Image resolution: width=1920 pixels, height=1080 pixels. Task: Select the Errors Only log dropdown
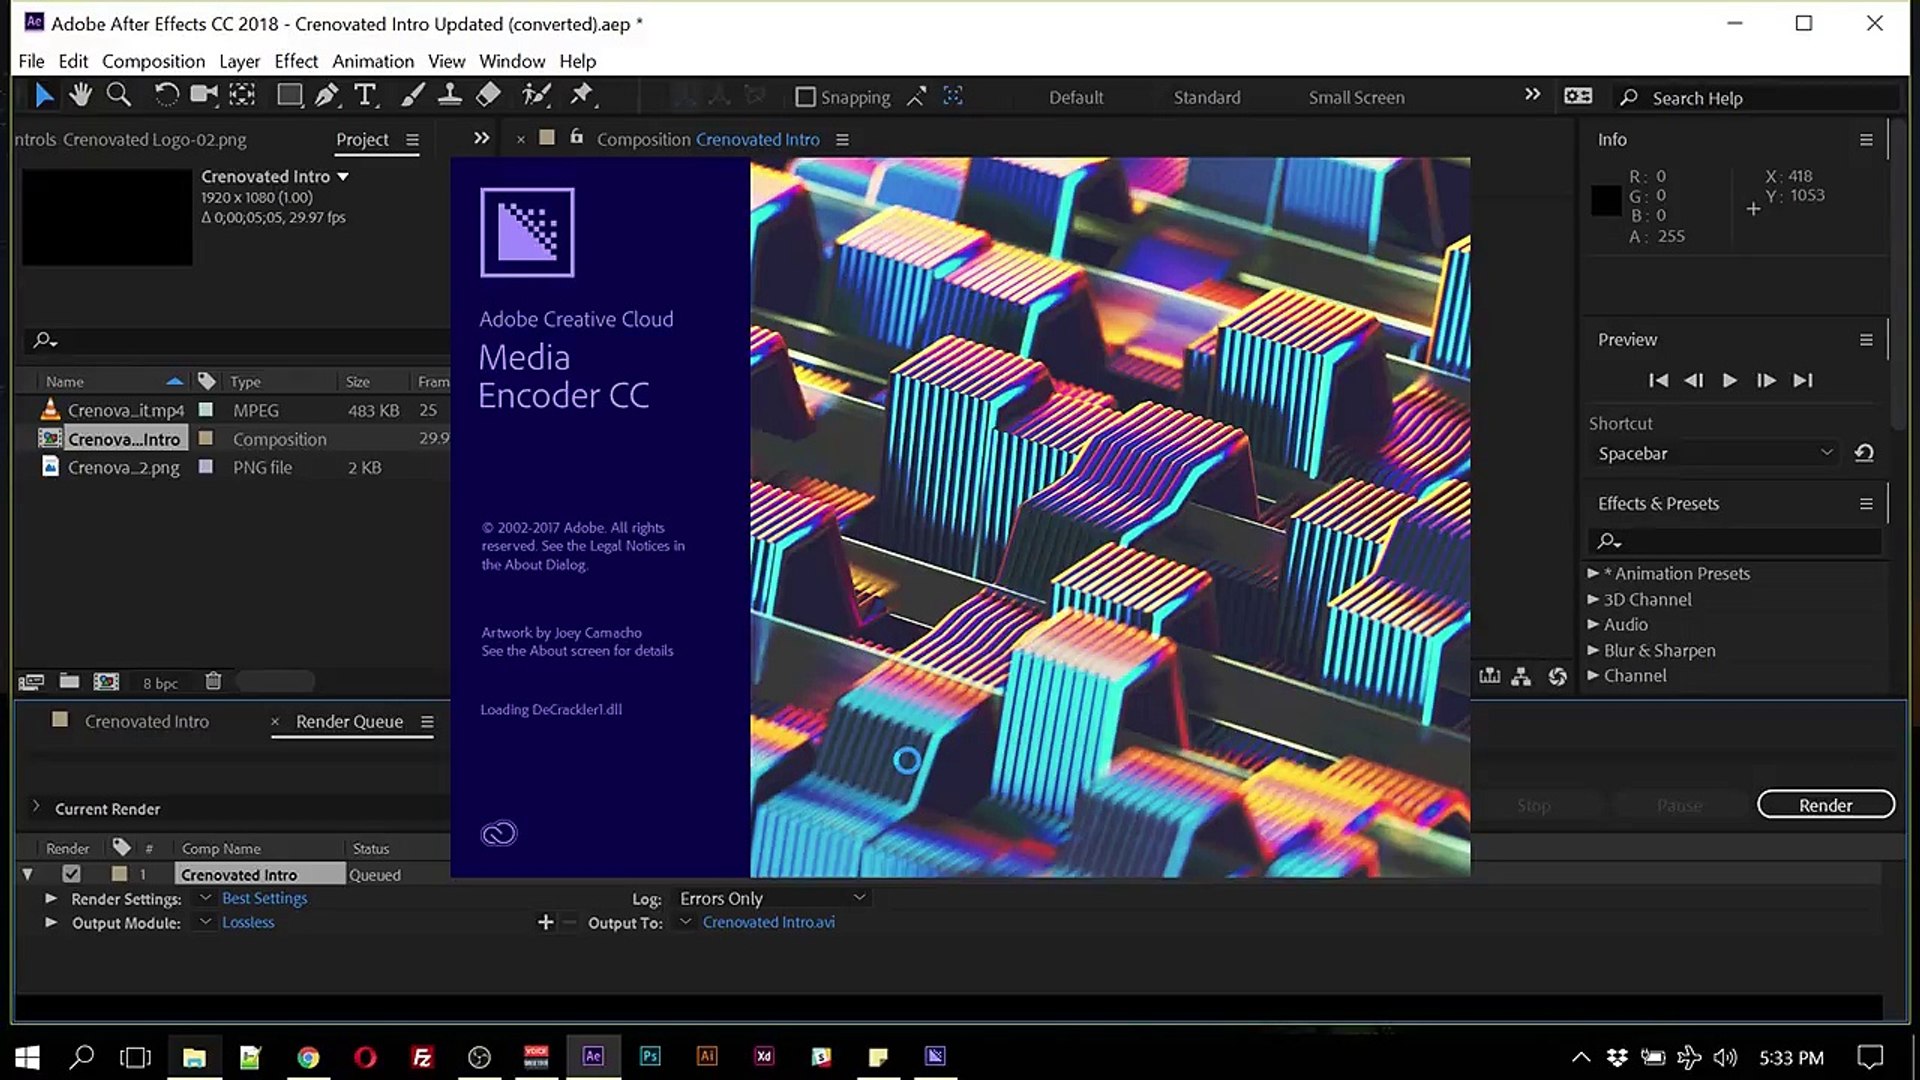[771, 898]
